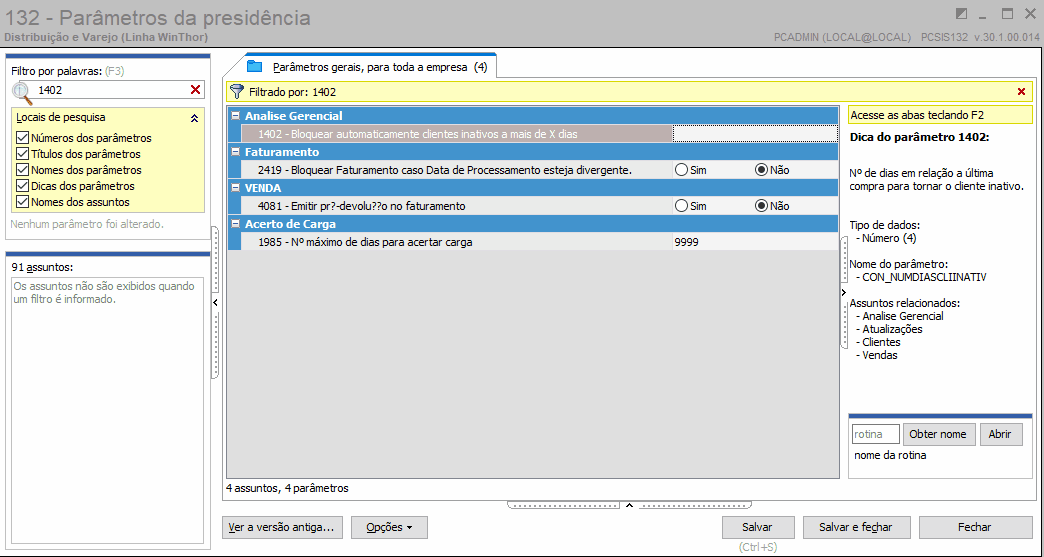
Task: Collapse the right tips panel arrow
Action: pos(843,292)
